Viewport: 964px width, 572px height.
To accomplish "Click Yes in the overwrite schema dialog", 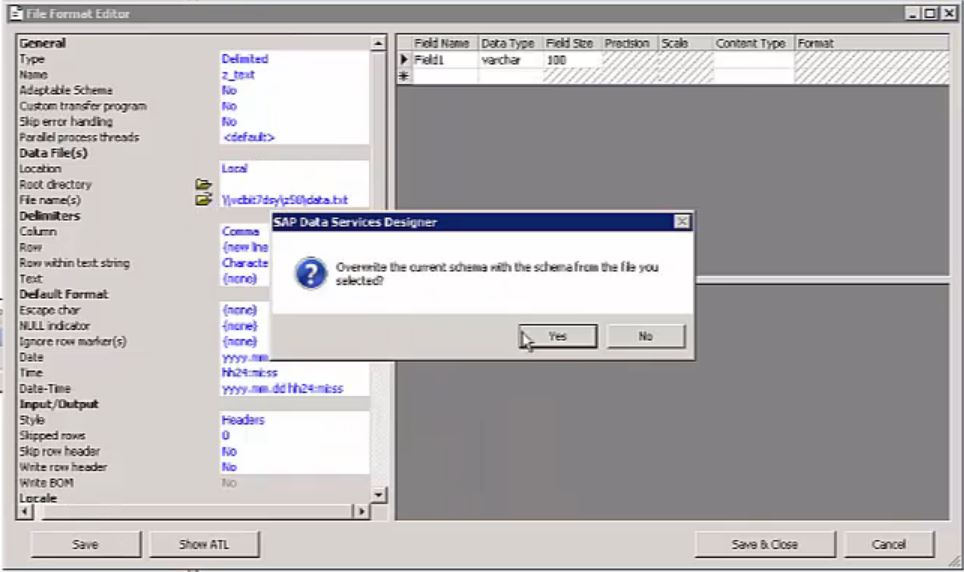I will (558, 336).
